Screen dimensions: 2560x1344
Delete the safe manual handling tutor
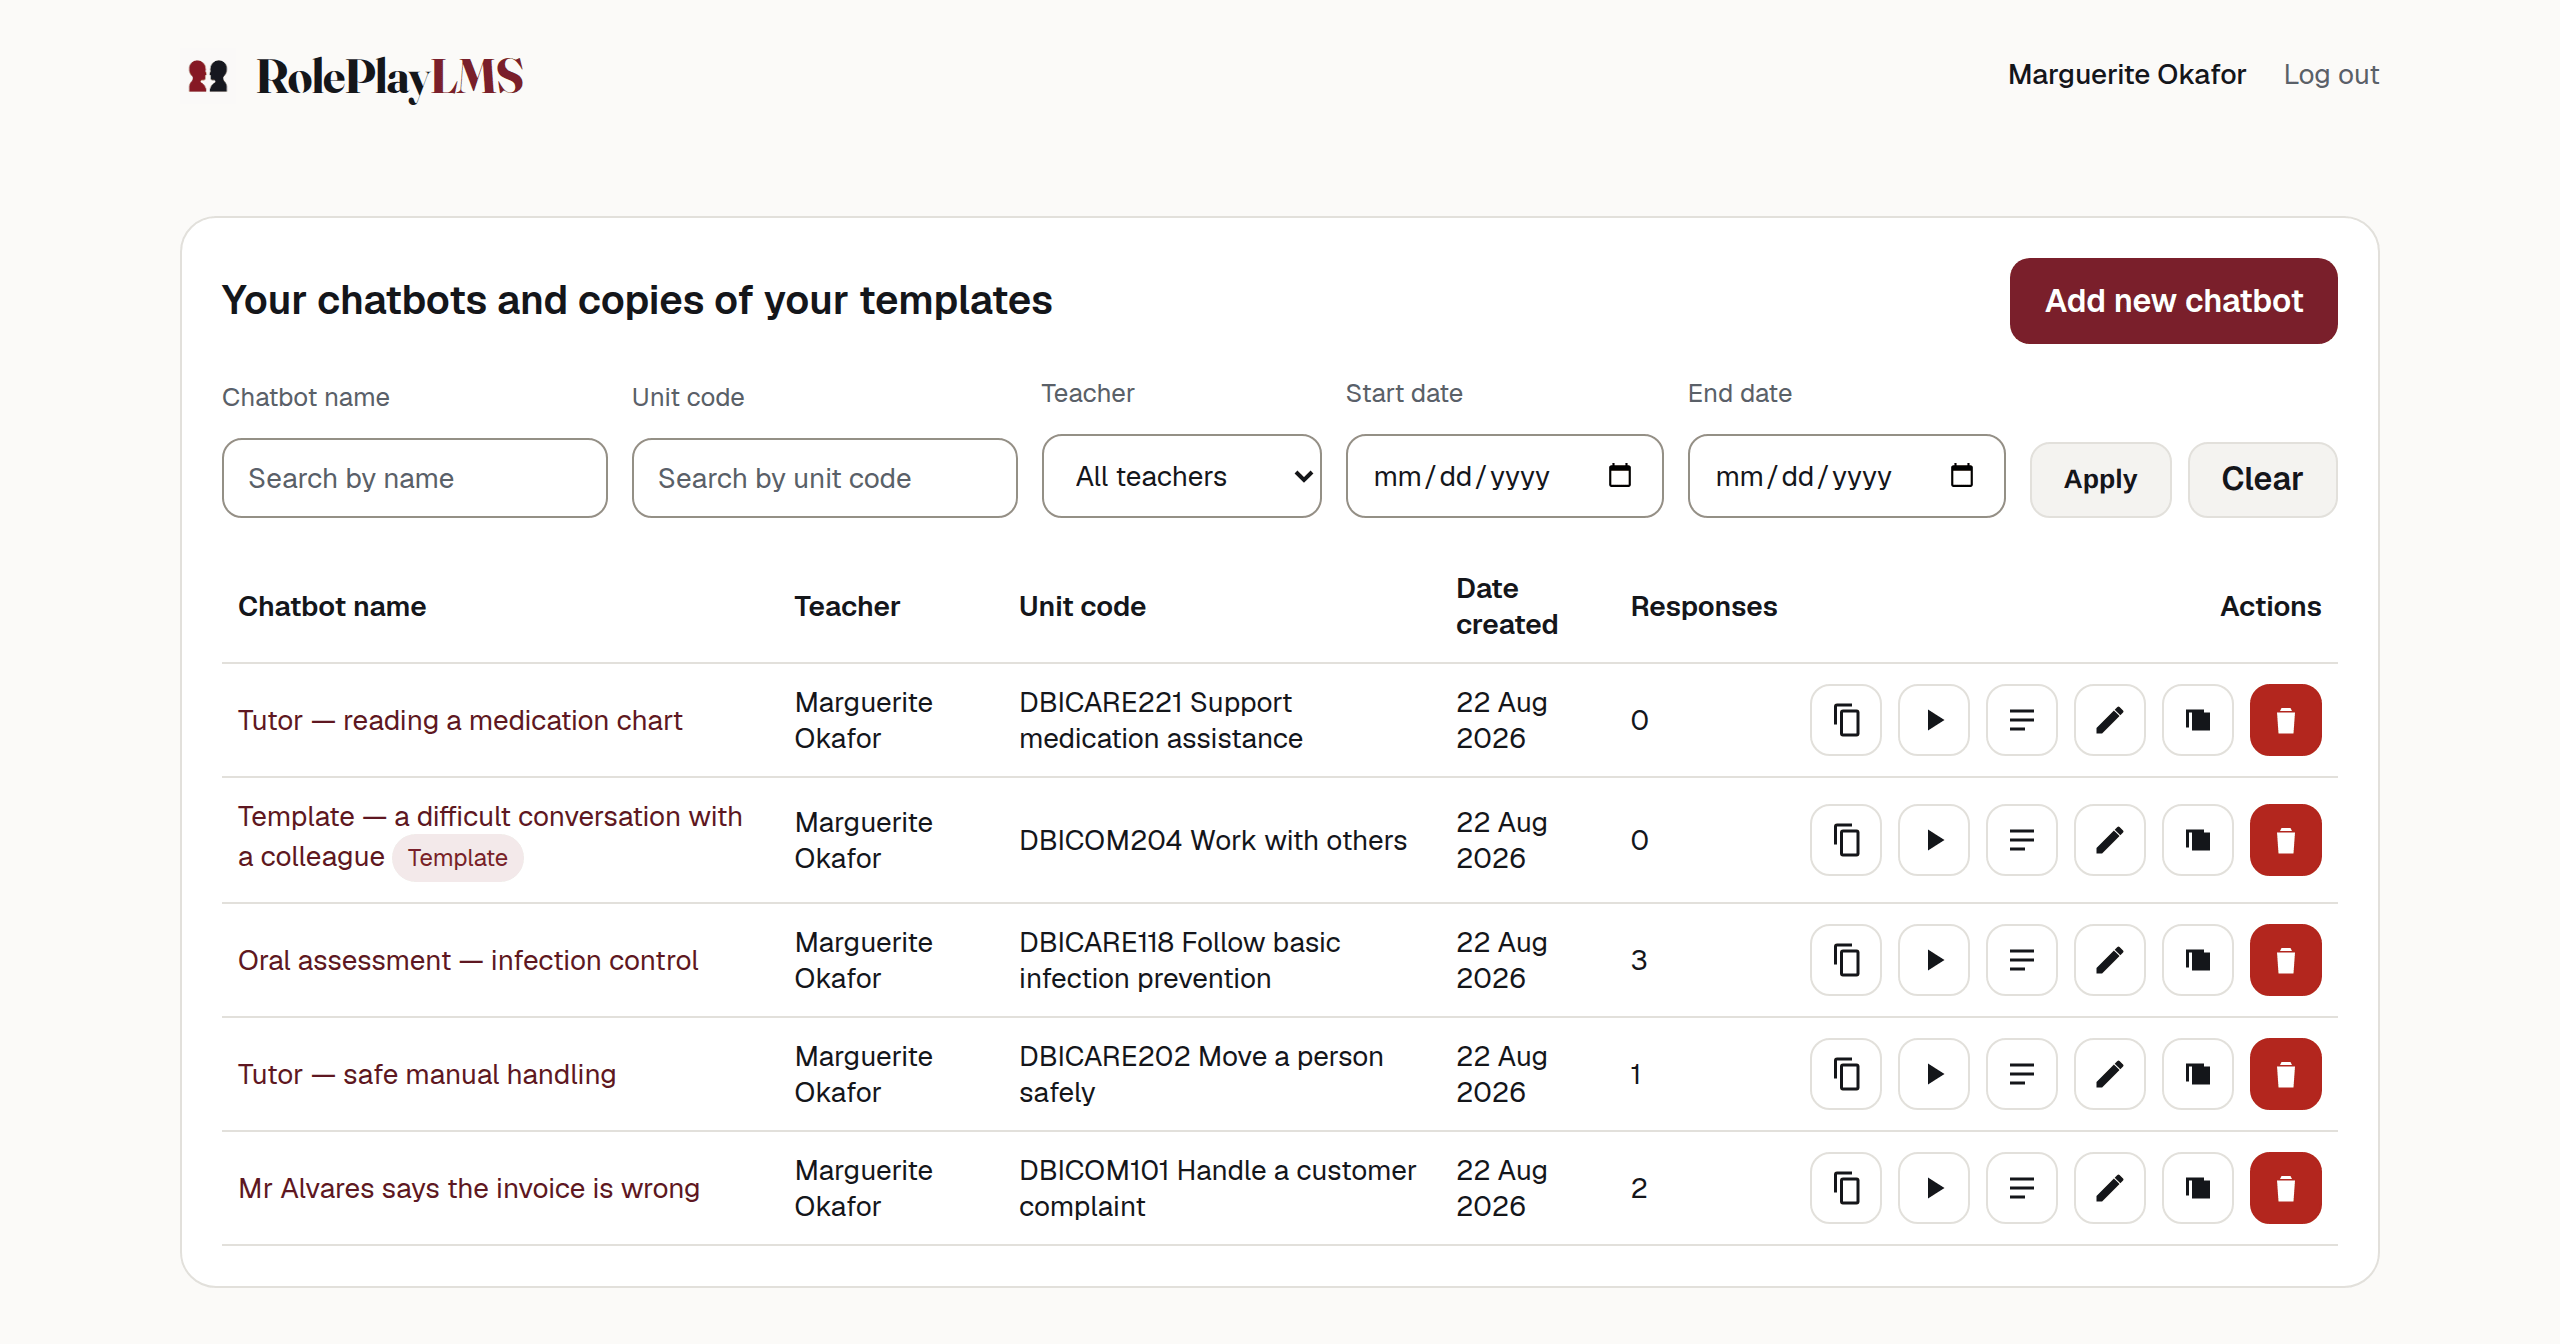click(x=2286, y=1074)
